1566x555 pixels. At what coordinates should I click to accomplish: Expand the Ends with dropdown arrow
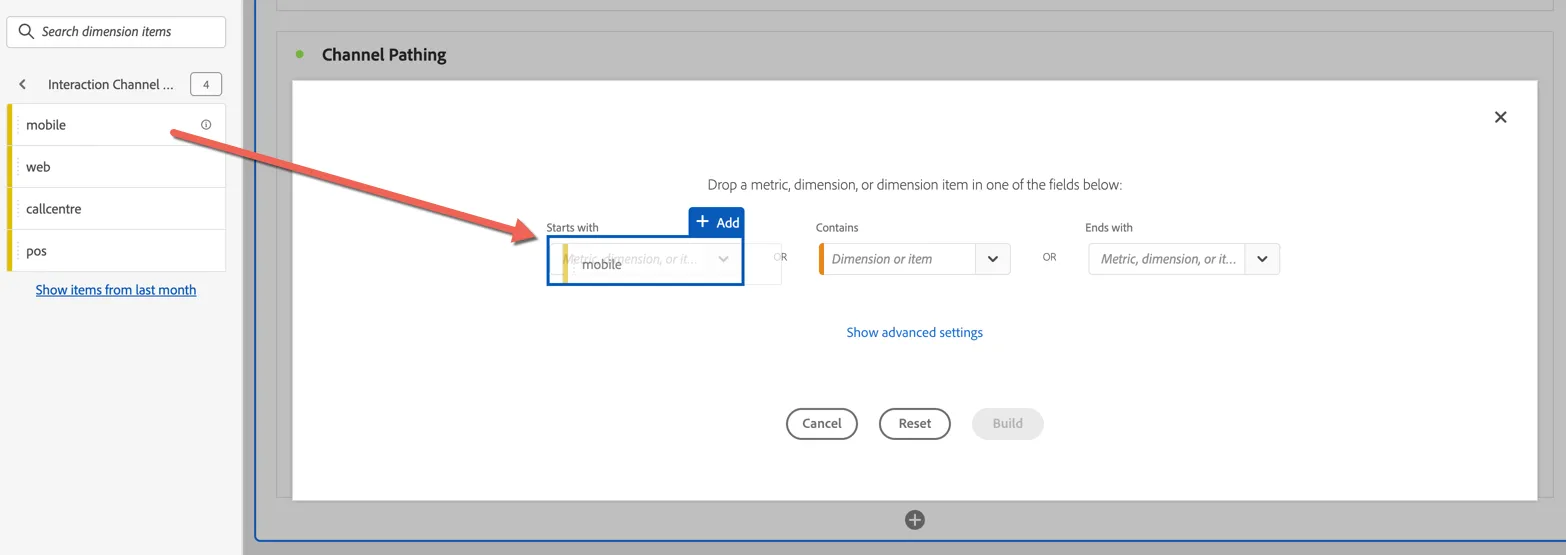(1262, 259)
